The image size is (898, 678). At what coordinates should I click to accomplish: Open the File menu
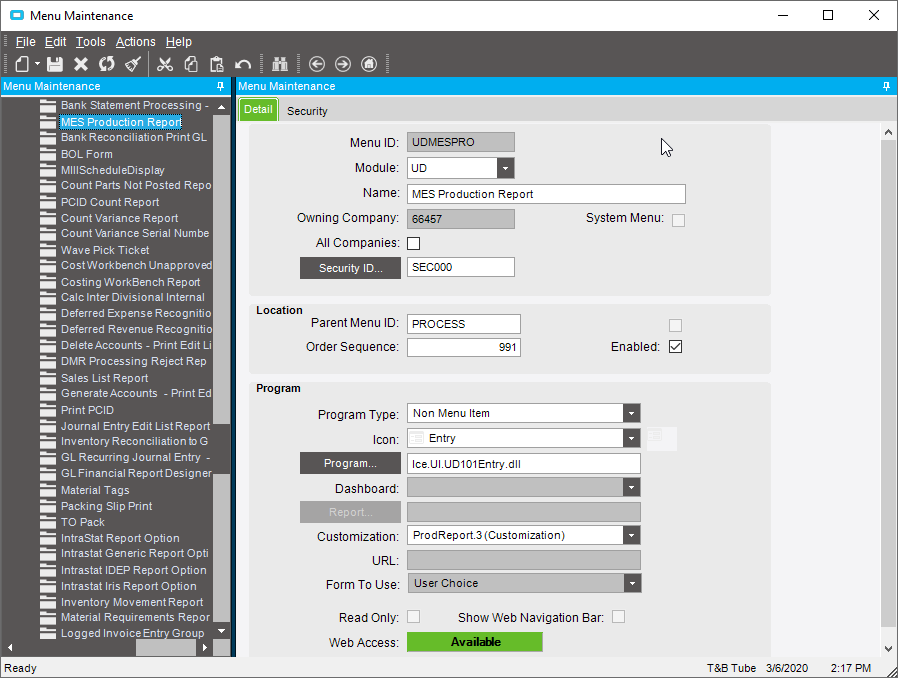25,42
